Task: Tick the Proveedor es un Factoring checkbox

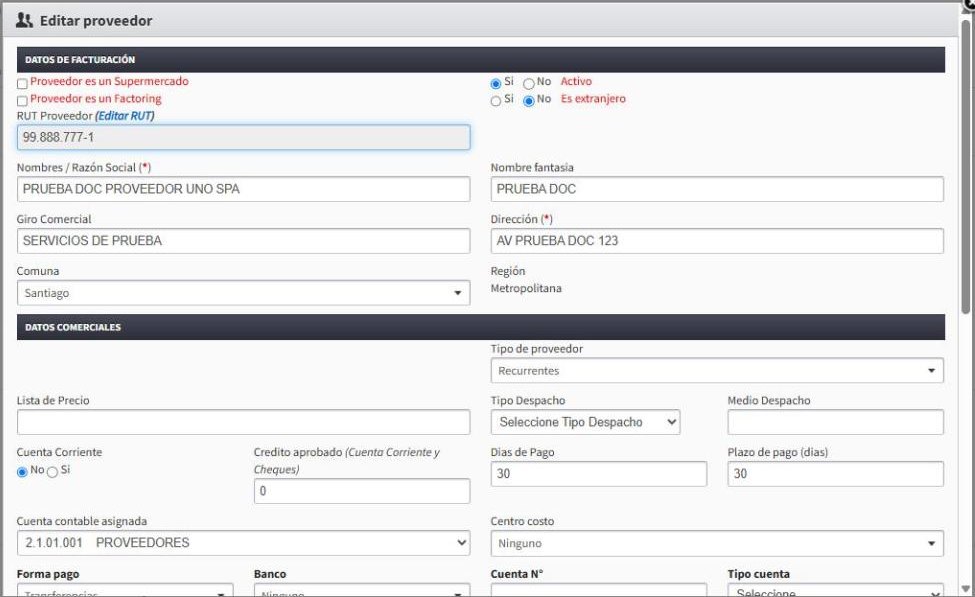Action: pyautogui.click(x=22, y=101)
